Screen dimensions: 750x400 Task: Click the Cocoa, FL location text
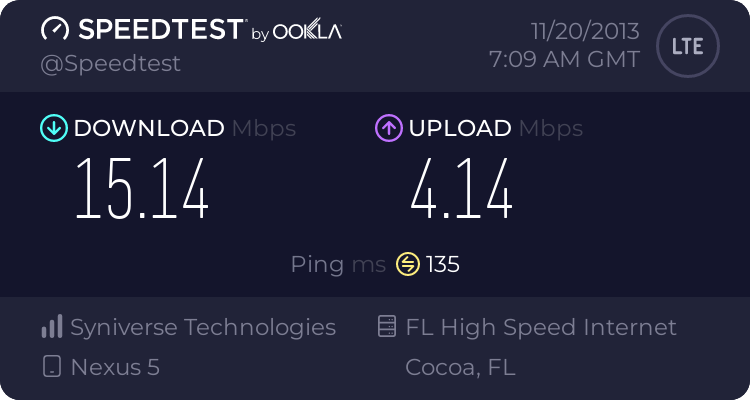click(460, 367)
